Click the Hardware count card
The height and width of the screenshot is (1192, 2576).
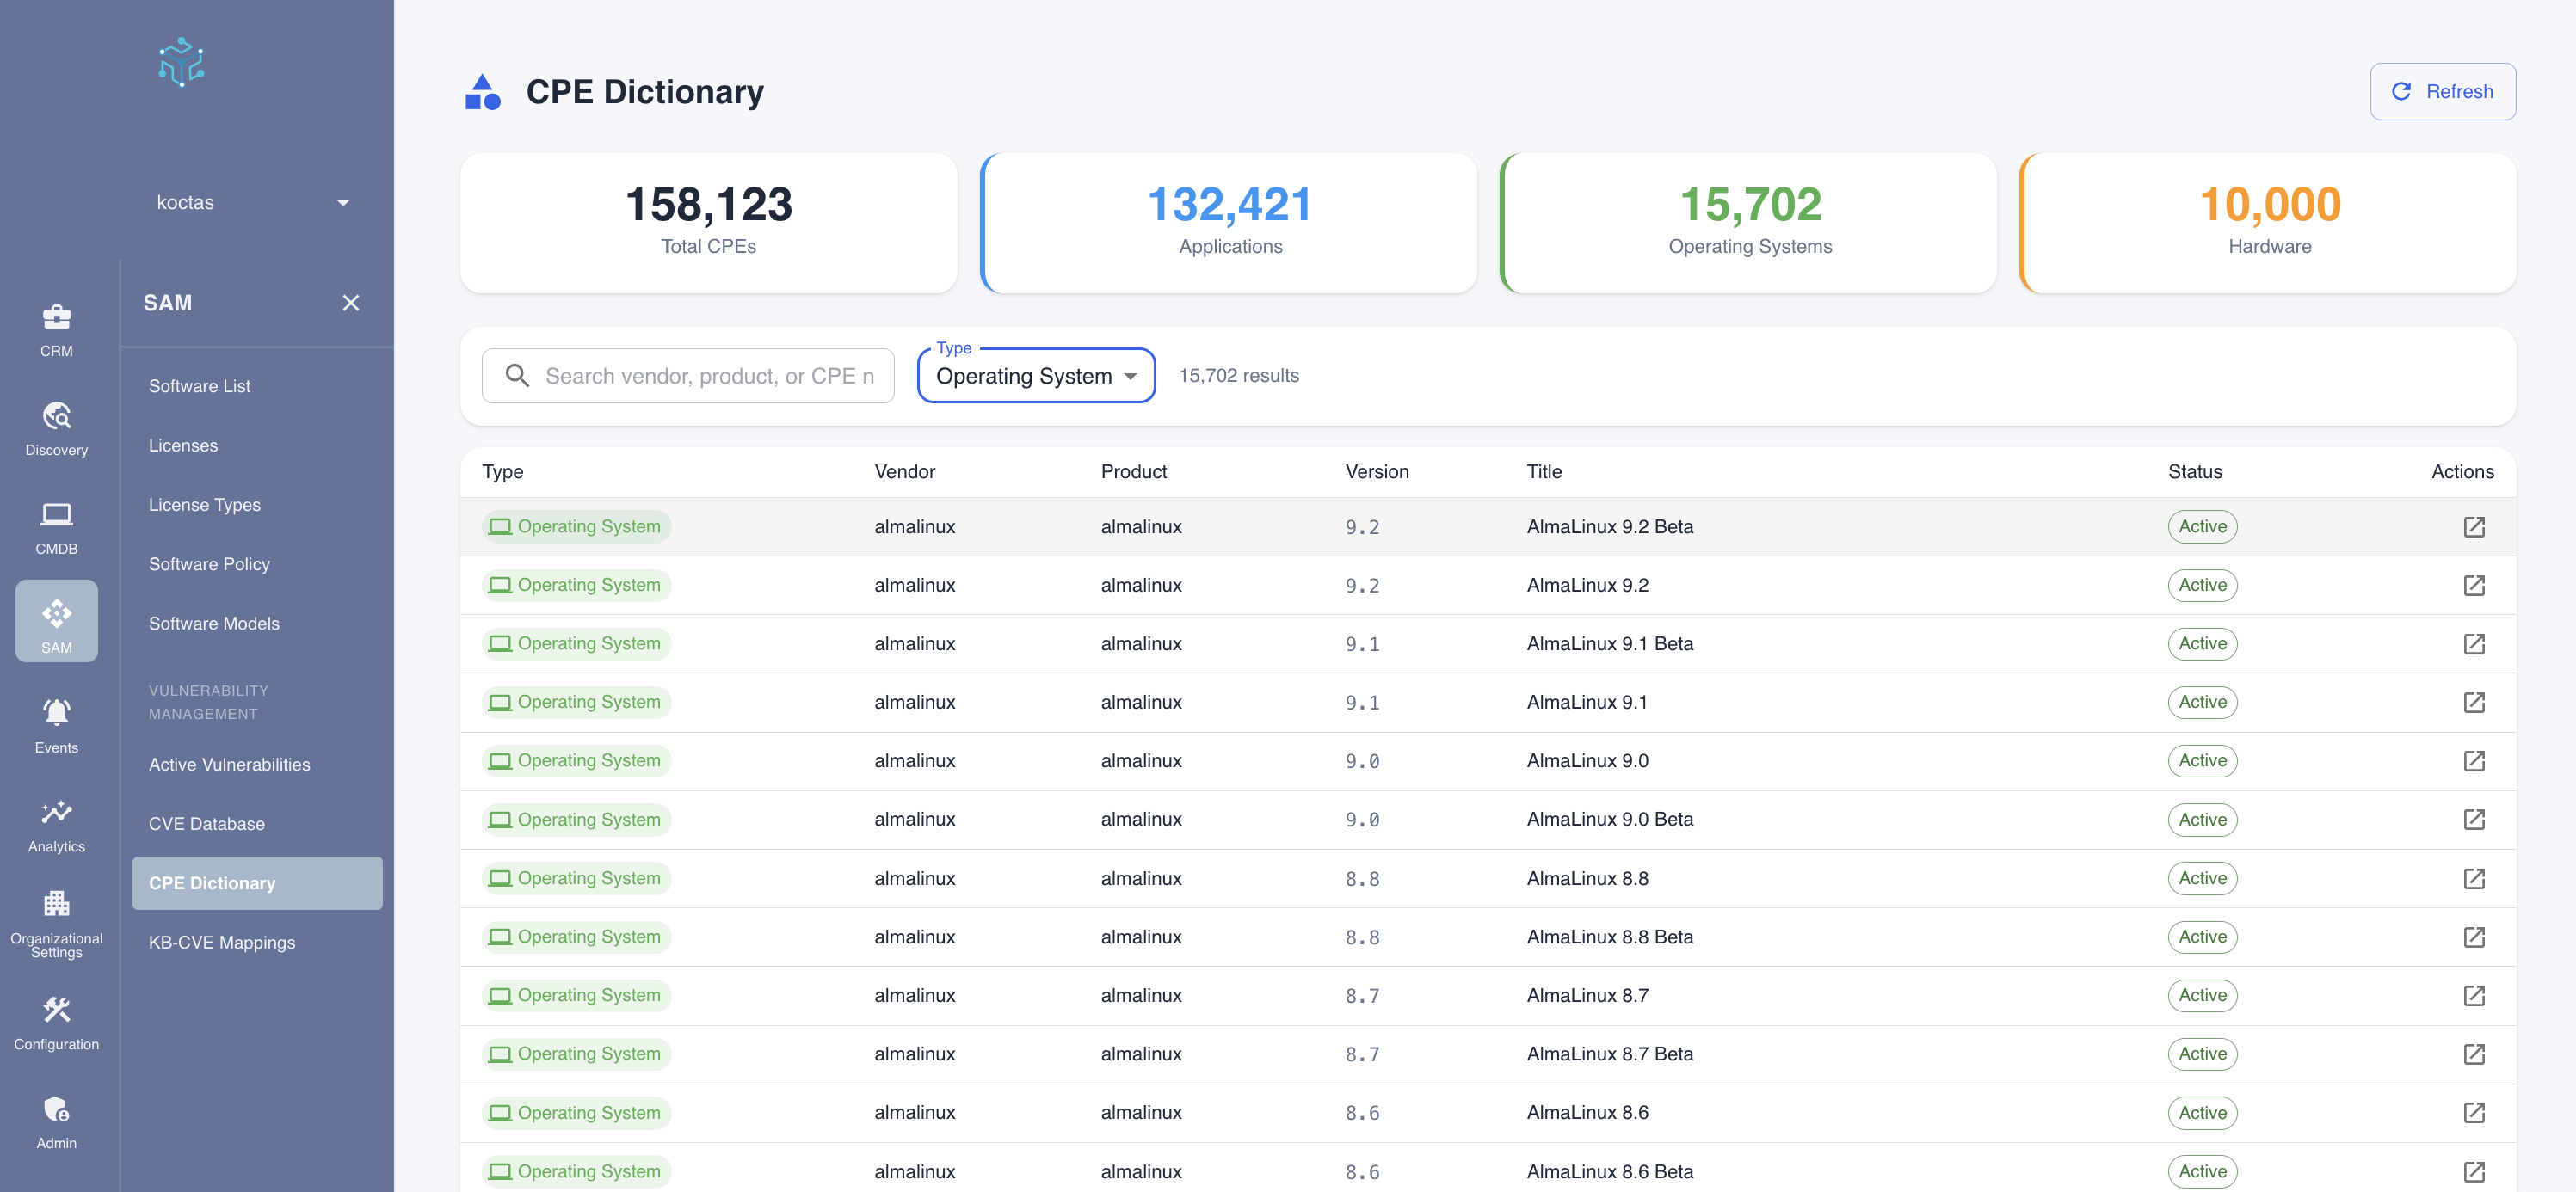(x=2268, y=222)
